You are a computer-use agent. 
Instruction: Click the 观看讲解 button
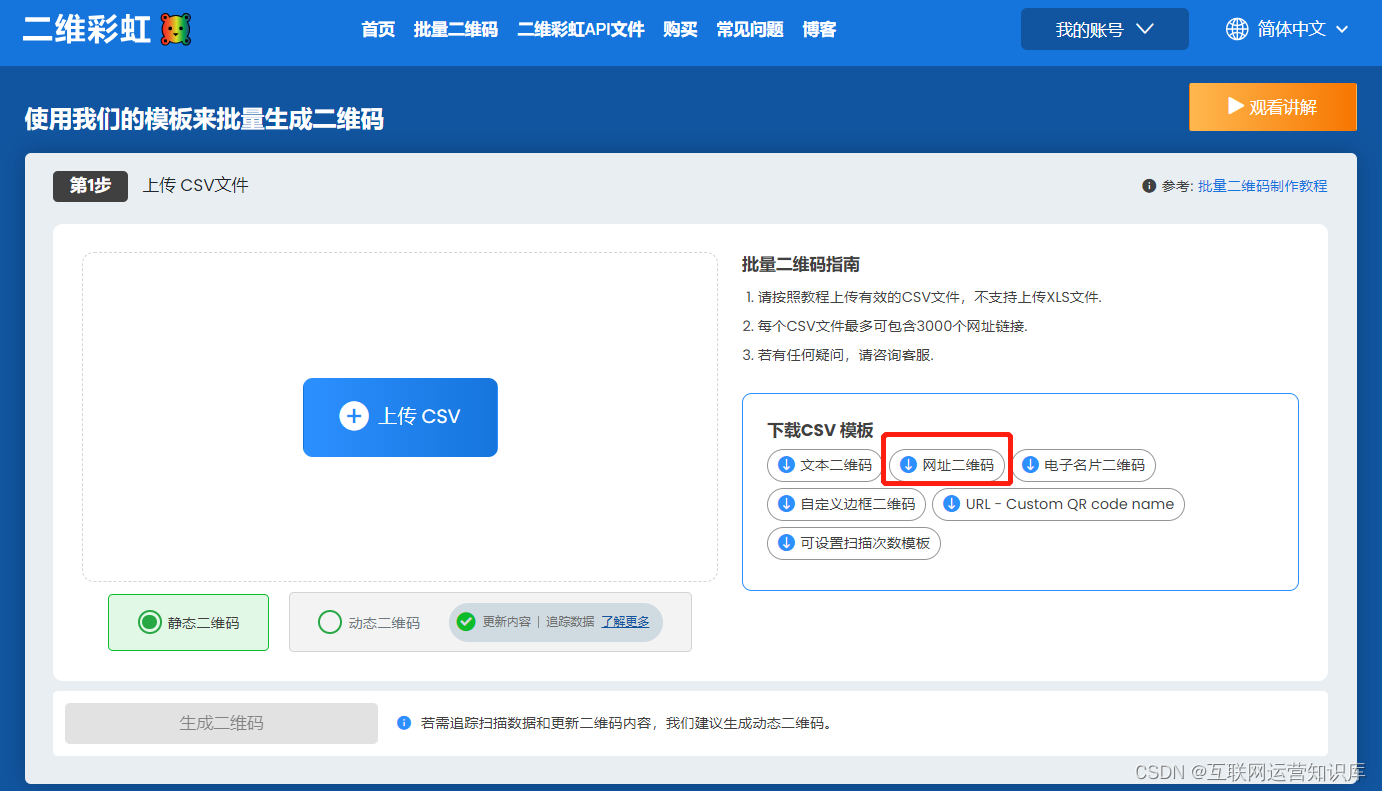[1273, 107]
